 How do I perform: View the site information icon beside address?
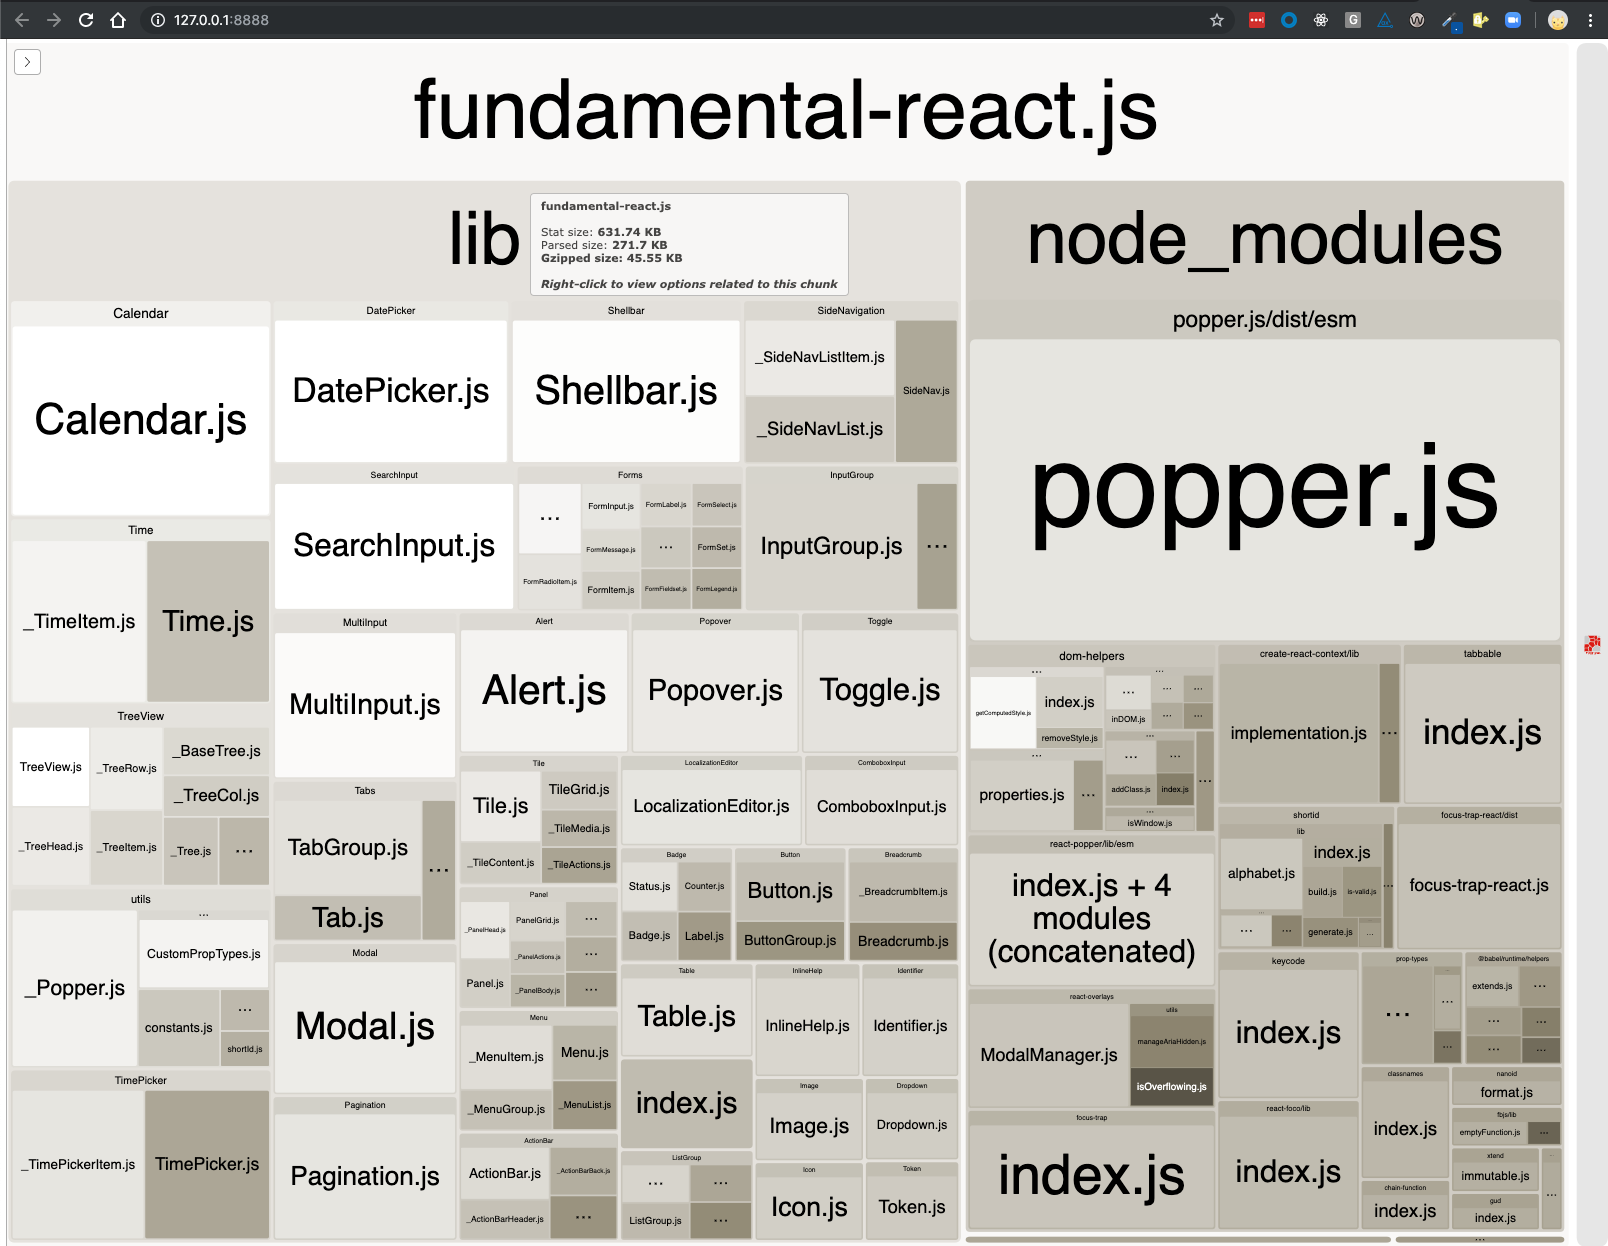pos(157,20)
